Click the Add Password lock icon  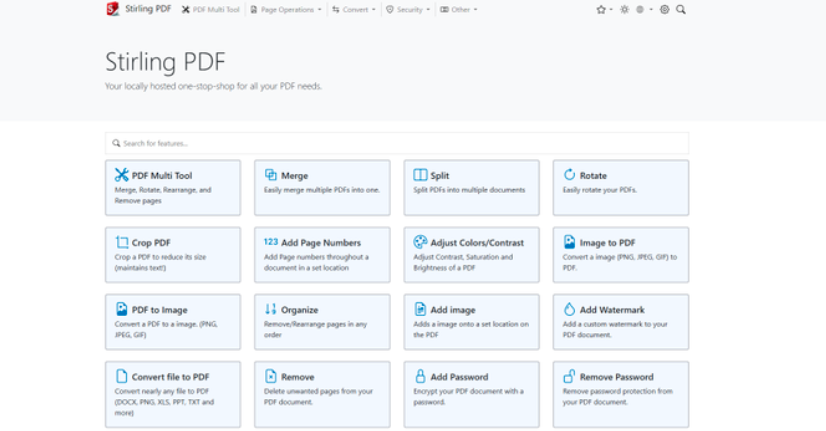(420, 376)
